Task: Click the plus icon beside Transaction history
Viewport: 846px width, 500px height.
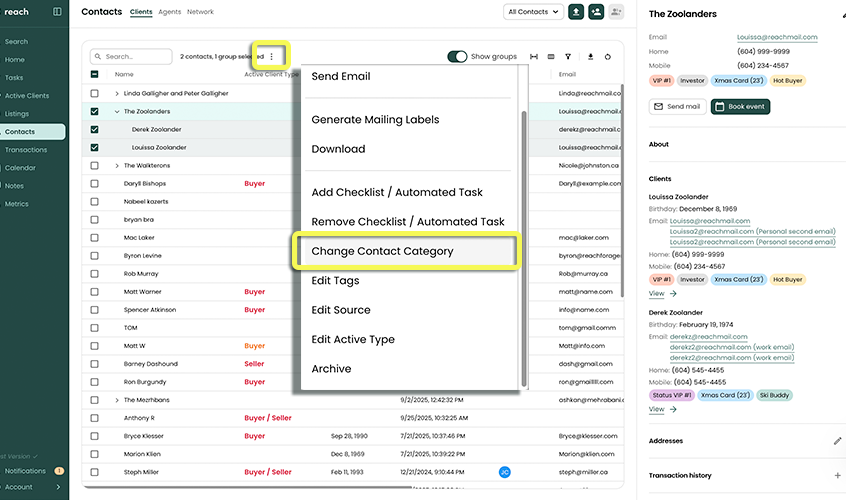Action: coord(837,476)
